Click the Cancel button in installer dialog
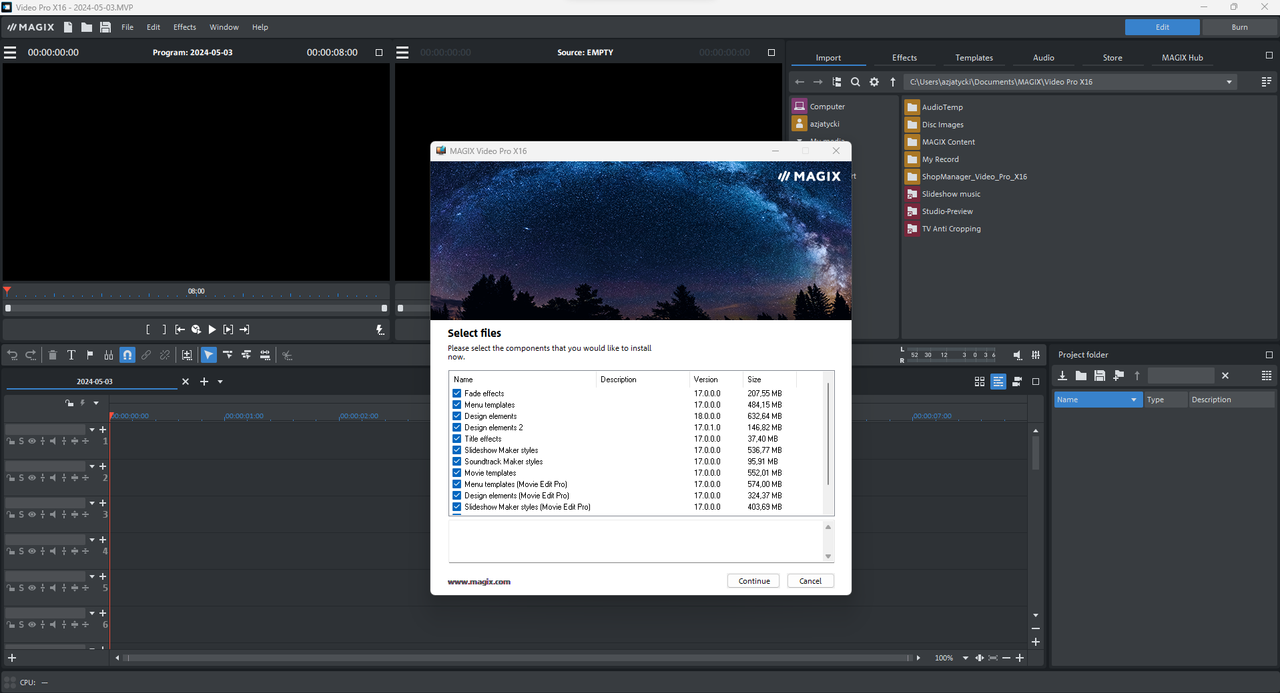 [810, 581]
